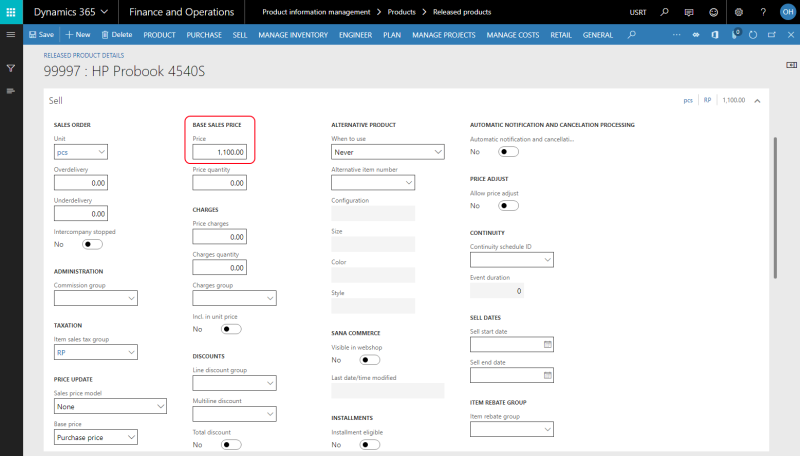Viewport: 800px width, 456px height.
Task: Toggle Automatic notification and cancellation switch
Action: 508,151
